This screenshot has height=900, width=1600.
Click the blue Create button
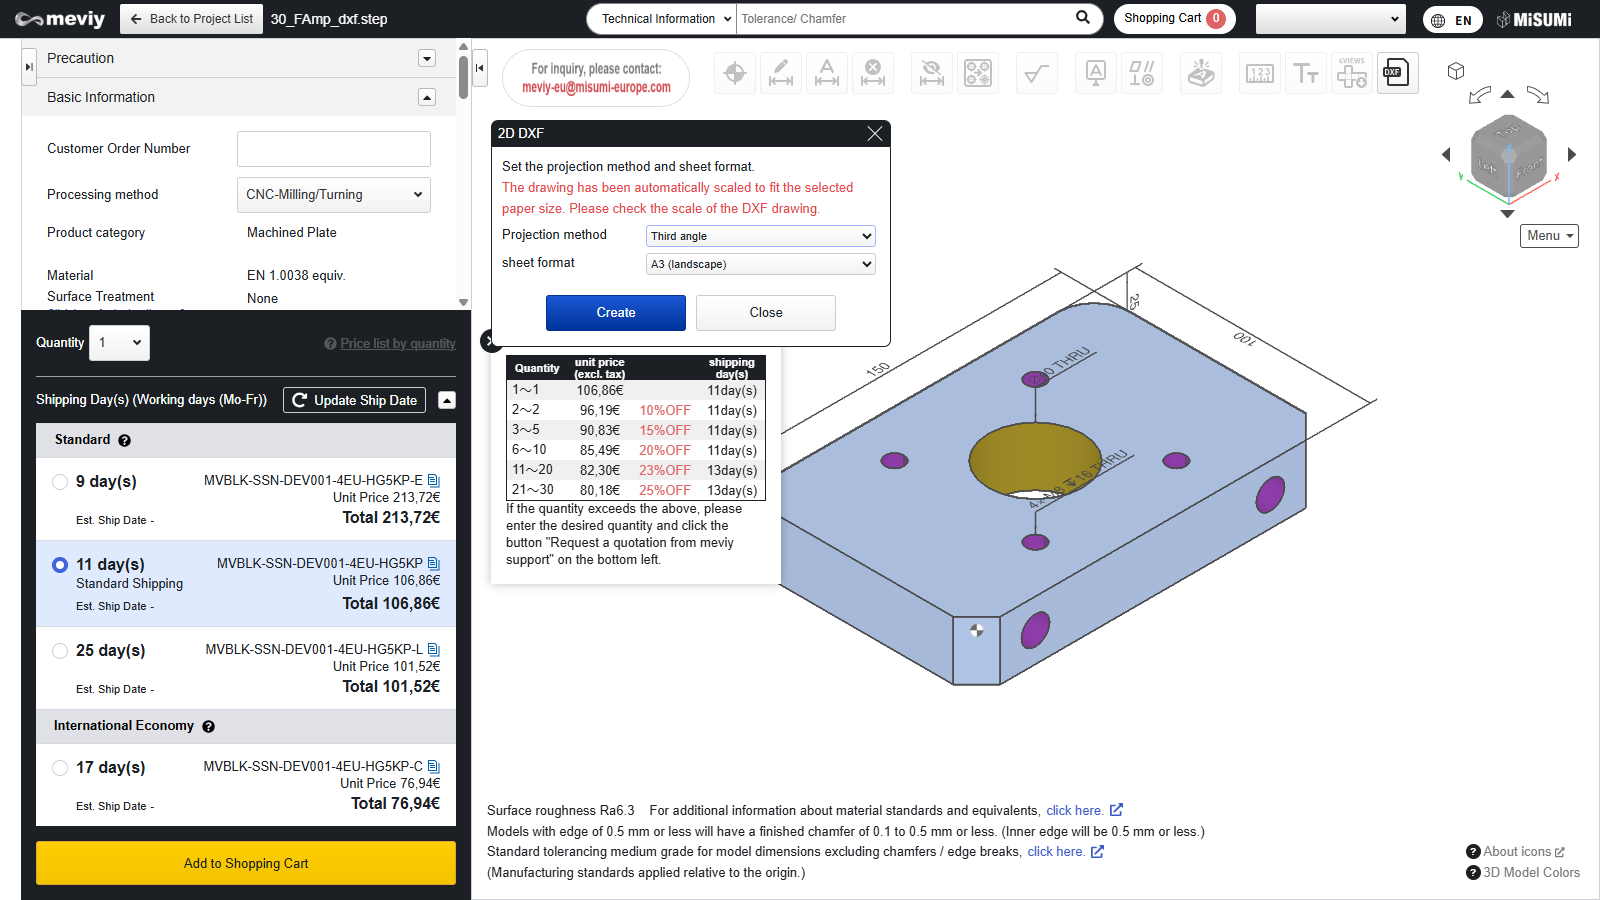pos(616,313)
